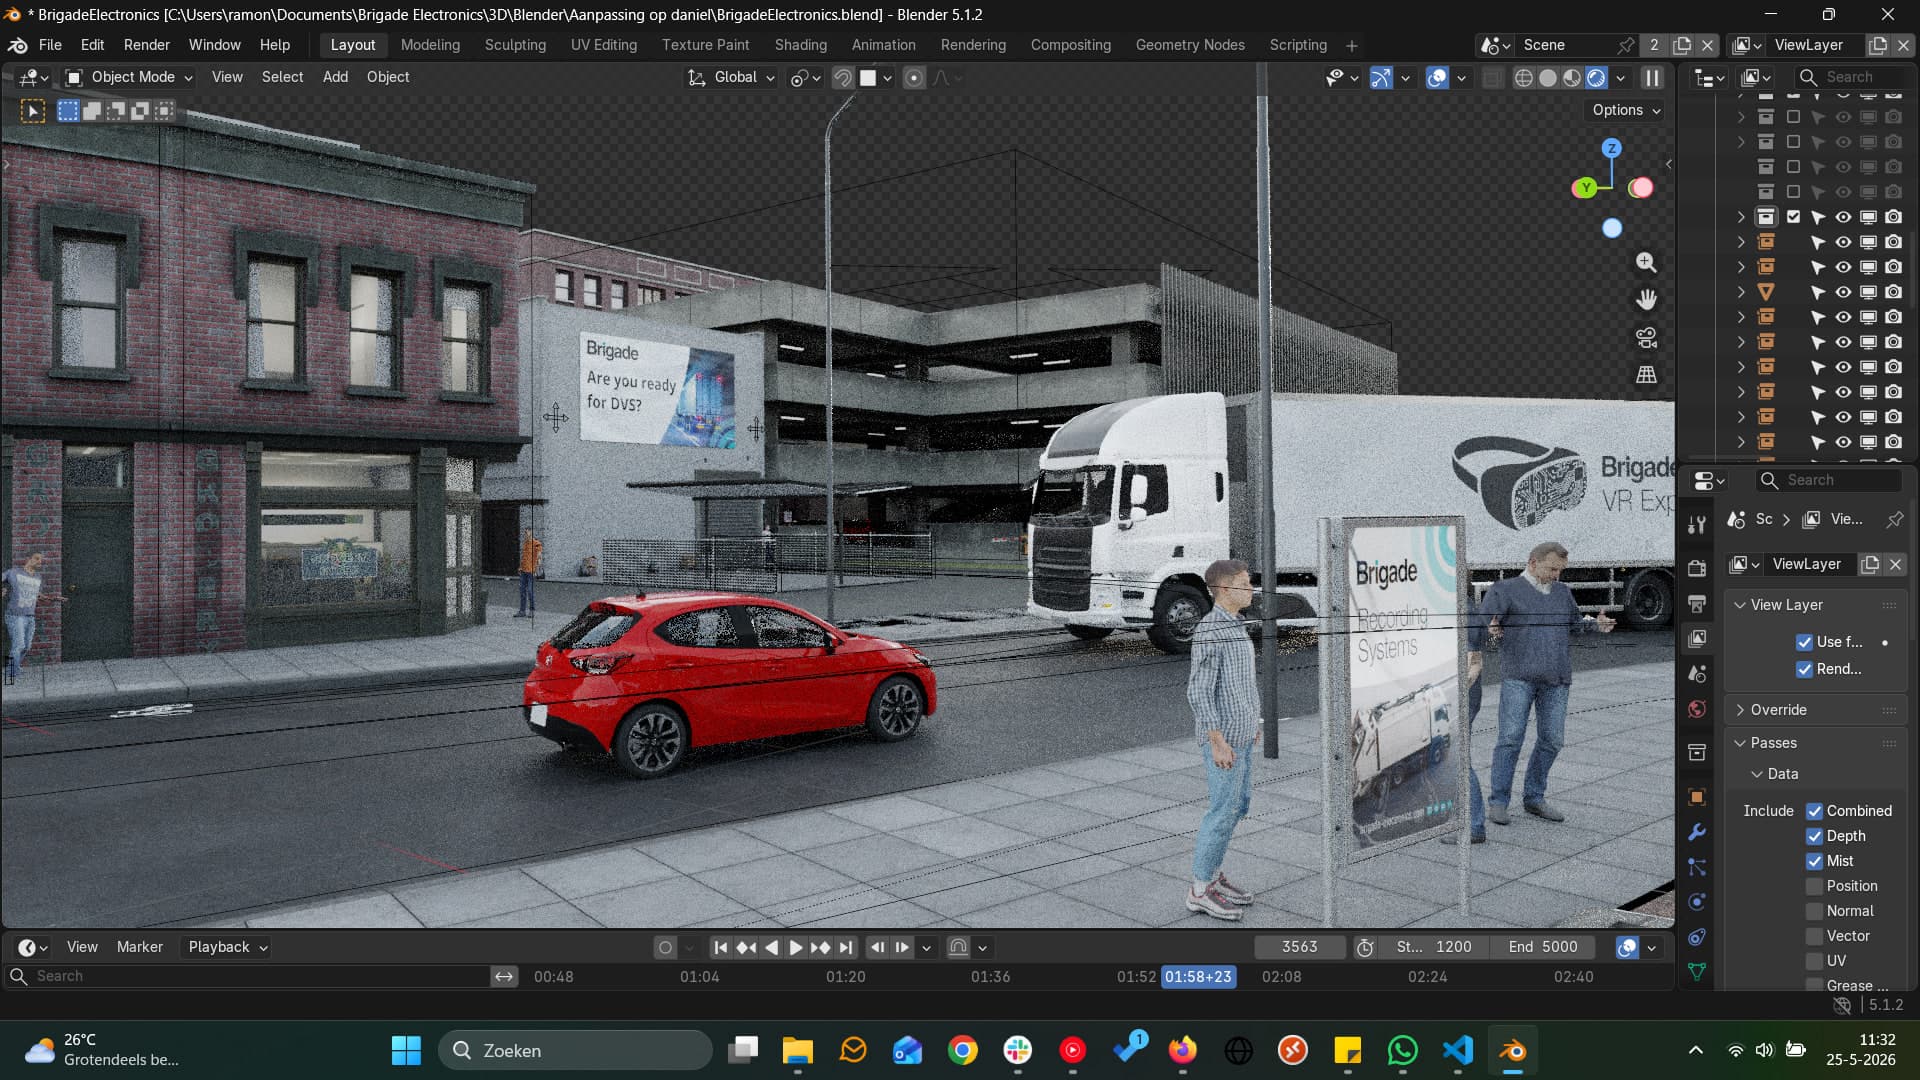Jump to the timeline end frame
This screenshot has height=1080, width=1920.
(x=846, y=947)
